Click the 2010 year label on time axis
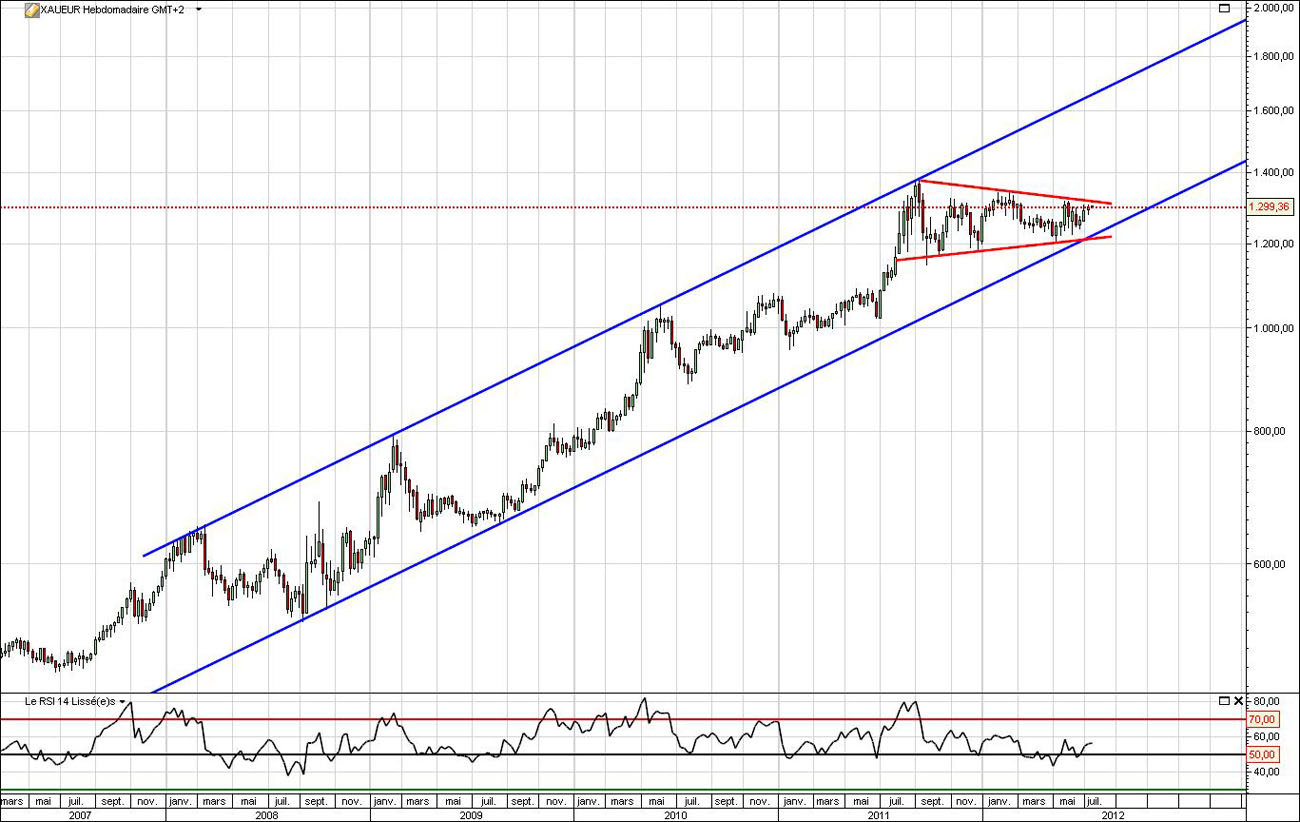Viewport: 1300px width, 822px height. 675,815
